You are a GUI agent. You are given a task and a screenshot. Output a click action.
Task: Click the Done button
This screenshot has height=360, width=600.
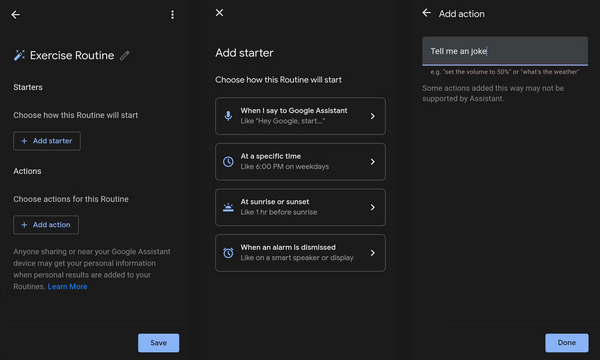click(x=567, y=343)
